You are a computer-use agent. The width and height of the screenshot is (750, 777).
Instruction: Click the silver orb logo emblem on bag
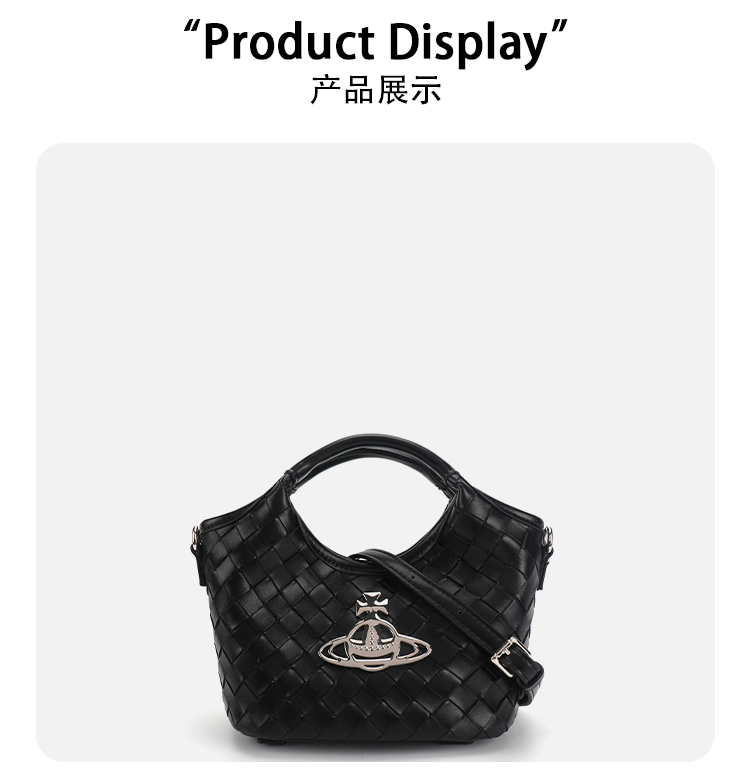(375, 632)
